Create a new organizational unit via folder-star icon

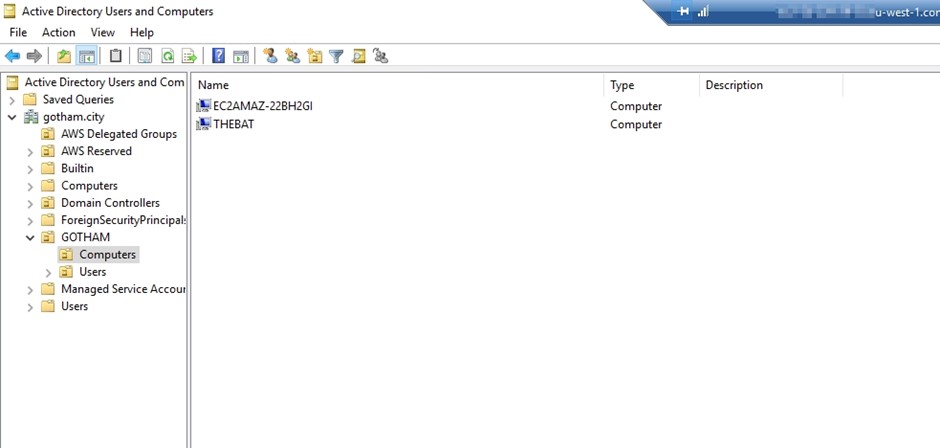315,56
